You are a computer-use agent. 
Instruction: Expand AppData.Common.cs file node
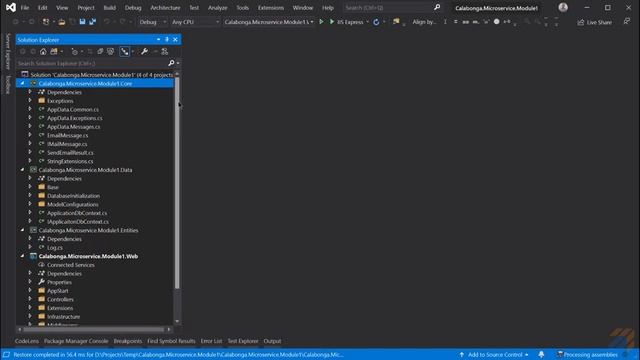tap(30, 109)
